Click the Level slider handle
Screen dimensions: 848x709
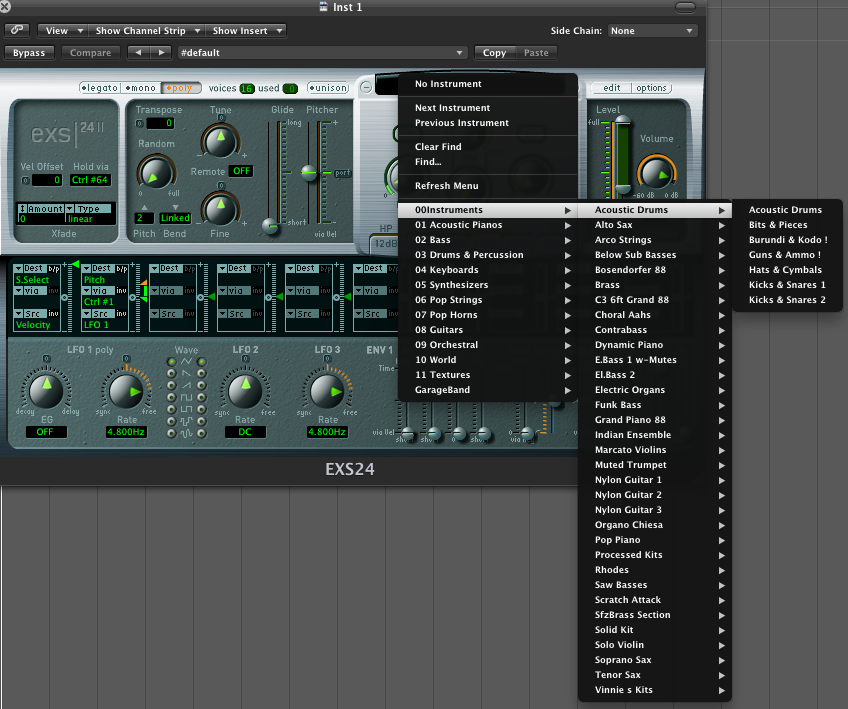[622, 121]
